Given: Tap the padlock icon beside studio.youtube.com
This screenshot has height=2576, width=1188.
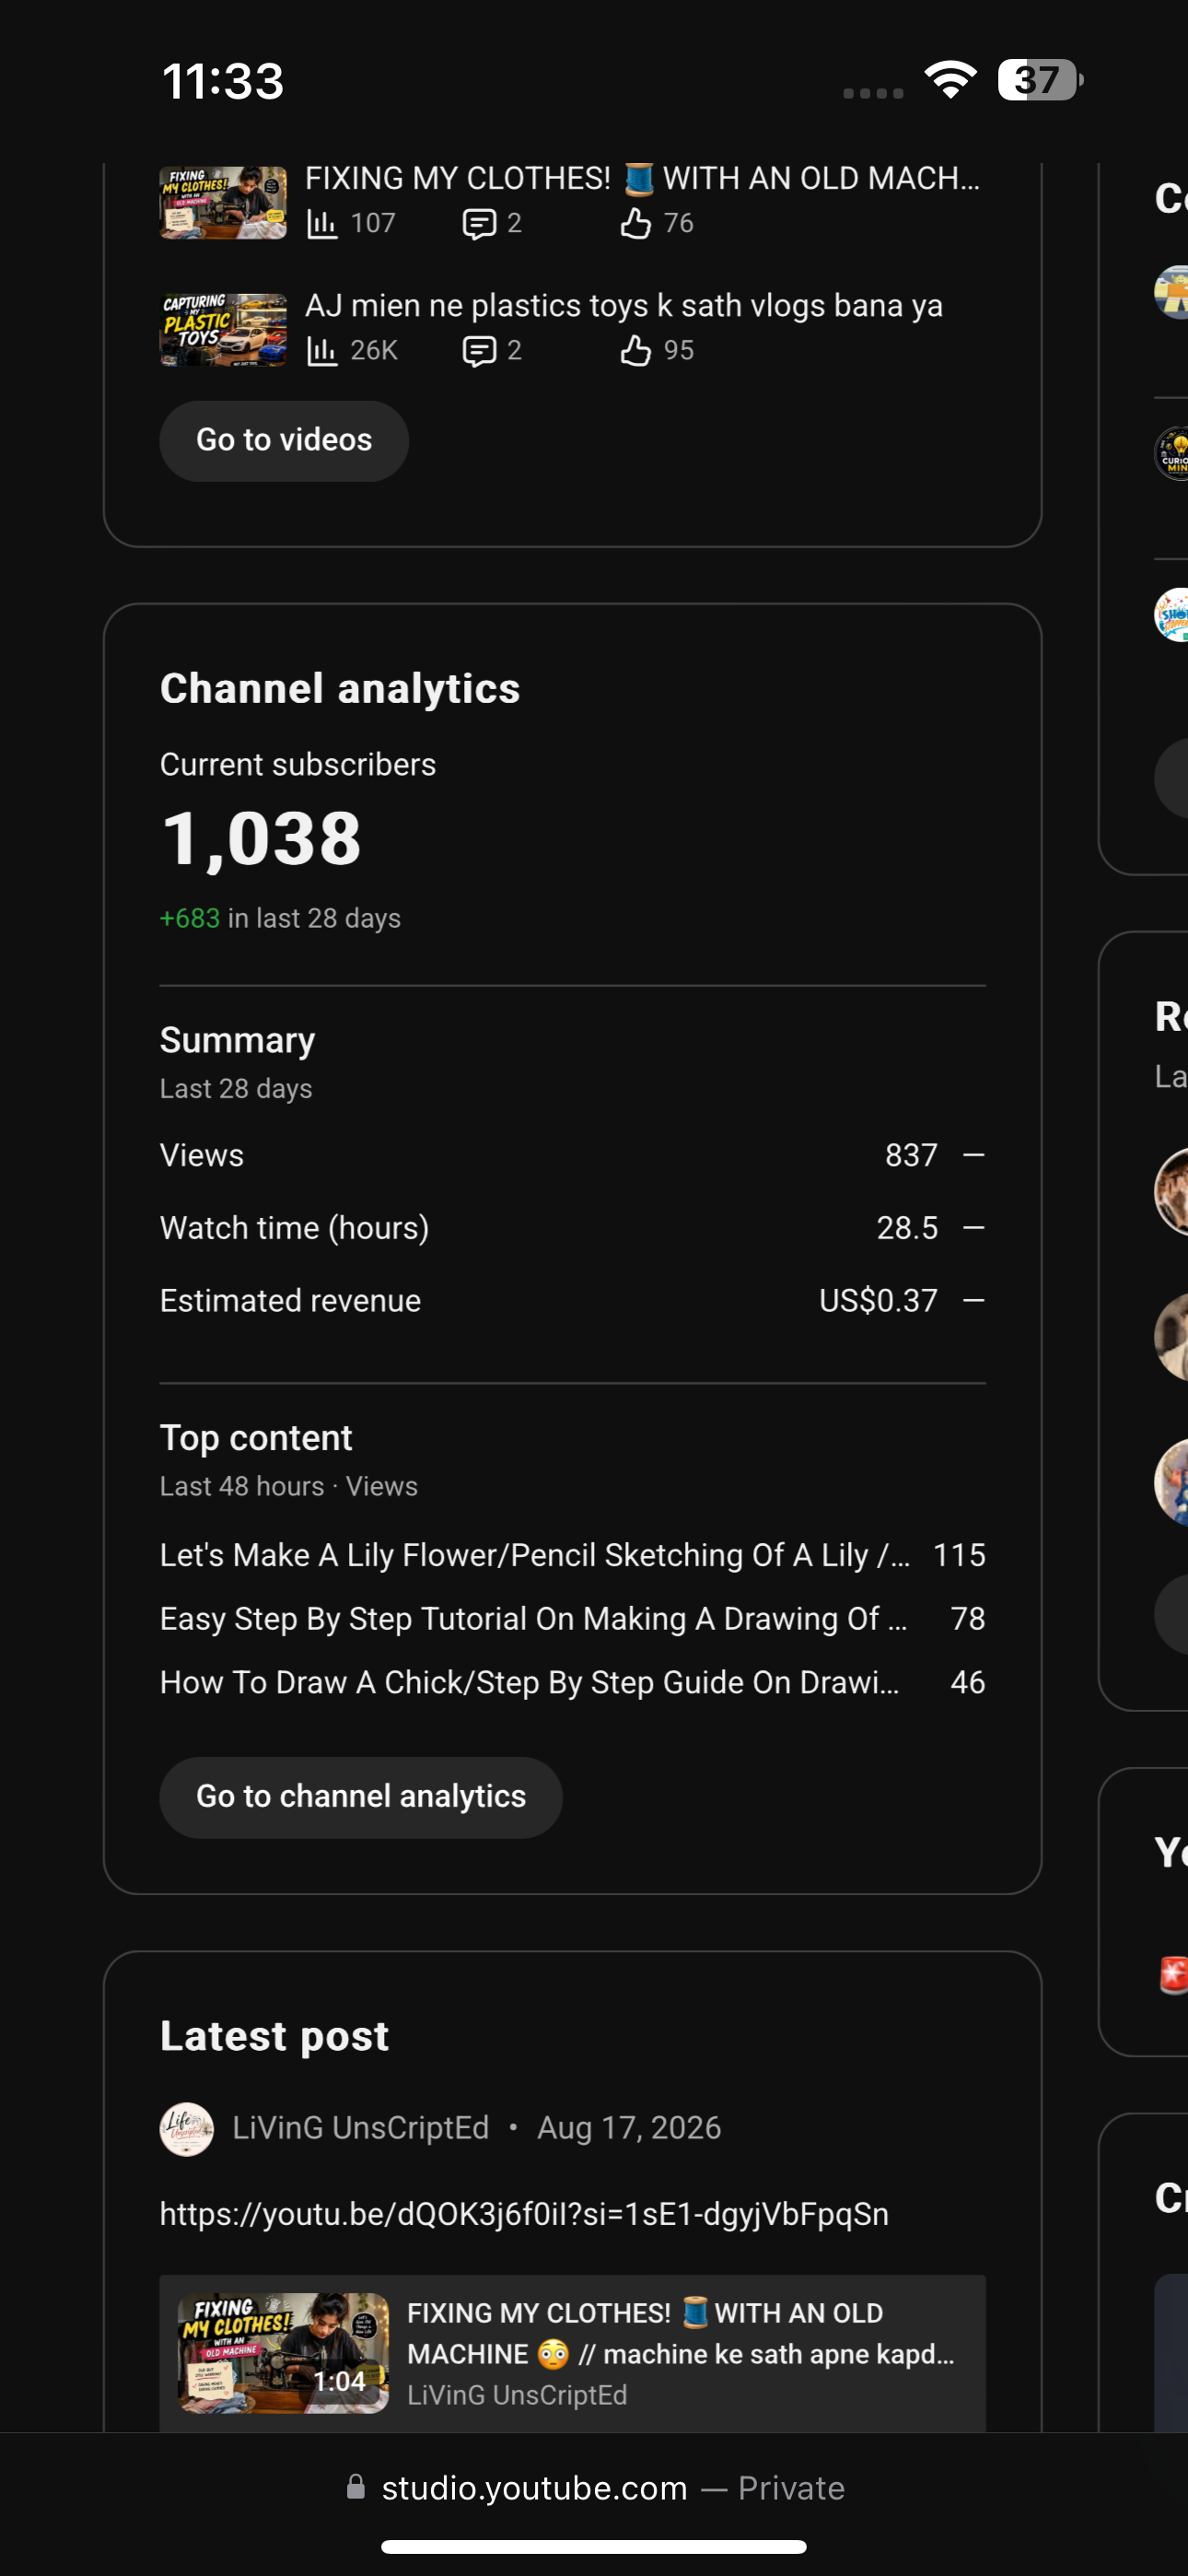Looking at the screenshot, I should pyautogui.click(x=356, y=2487).
